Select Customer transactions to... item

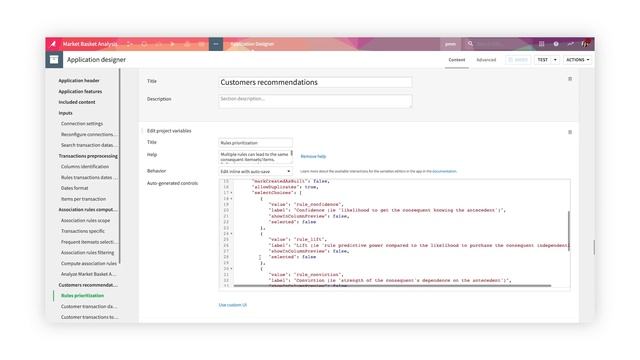pyautogui.click(x=89, y=317)
